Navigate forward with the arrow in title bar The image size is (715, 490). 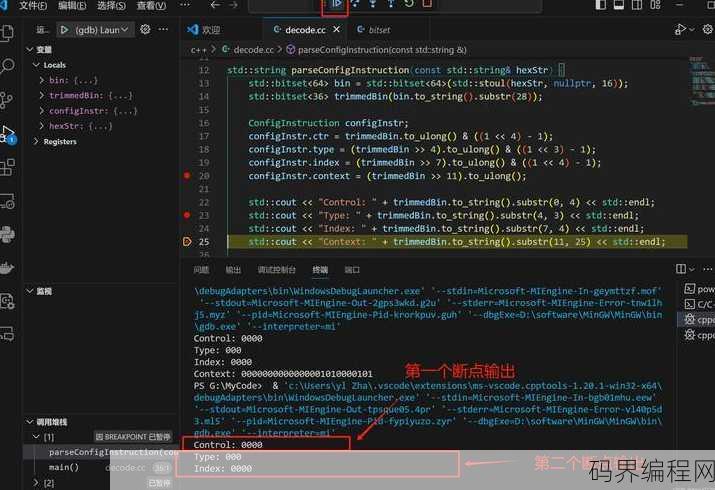coord(233,5)
